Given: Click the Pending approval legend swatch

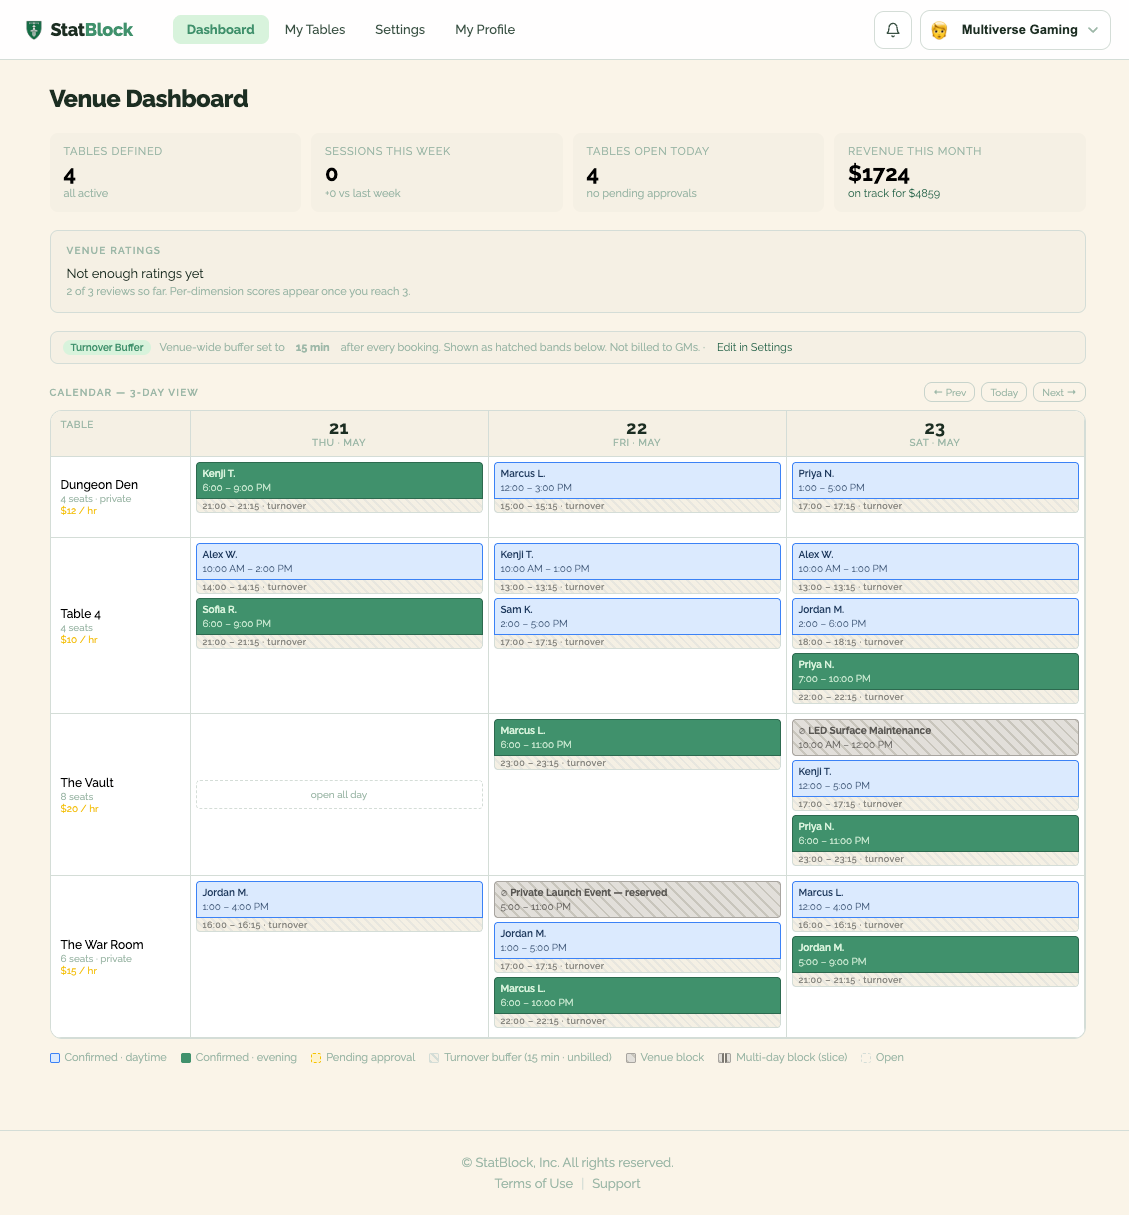Looking at the screenshot, I should pos(316,1057).
